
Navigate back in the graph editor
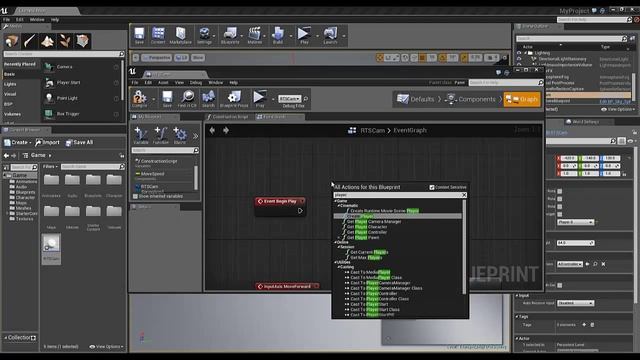212,130
